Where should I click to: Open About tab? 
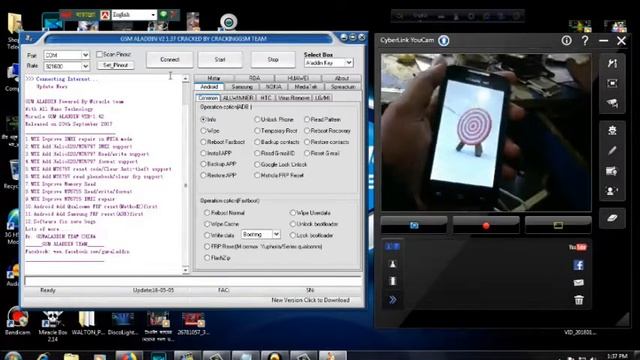pos(342,78)
